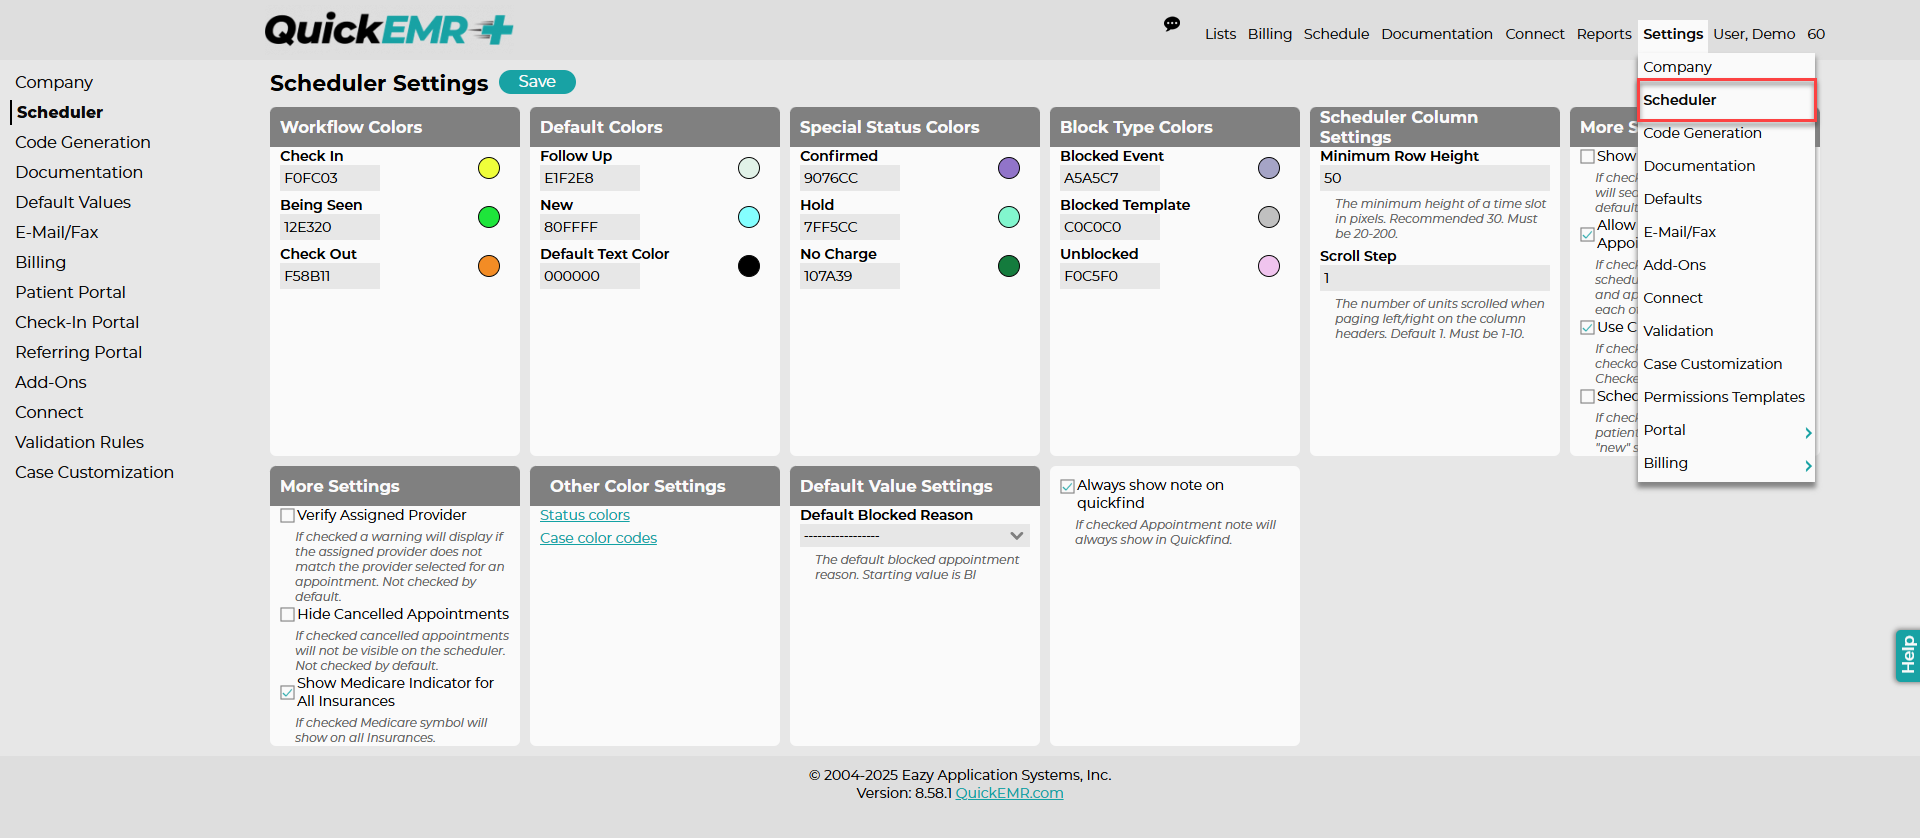Select the Unblocked pink color swatch
The image size is (1920, 838).
1269,266
